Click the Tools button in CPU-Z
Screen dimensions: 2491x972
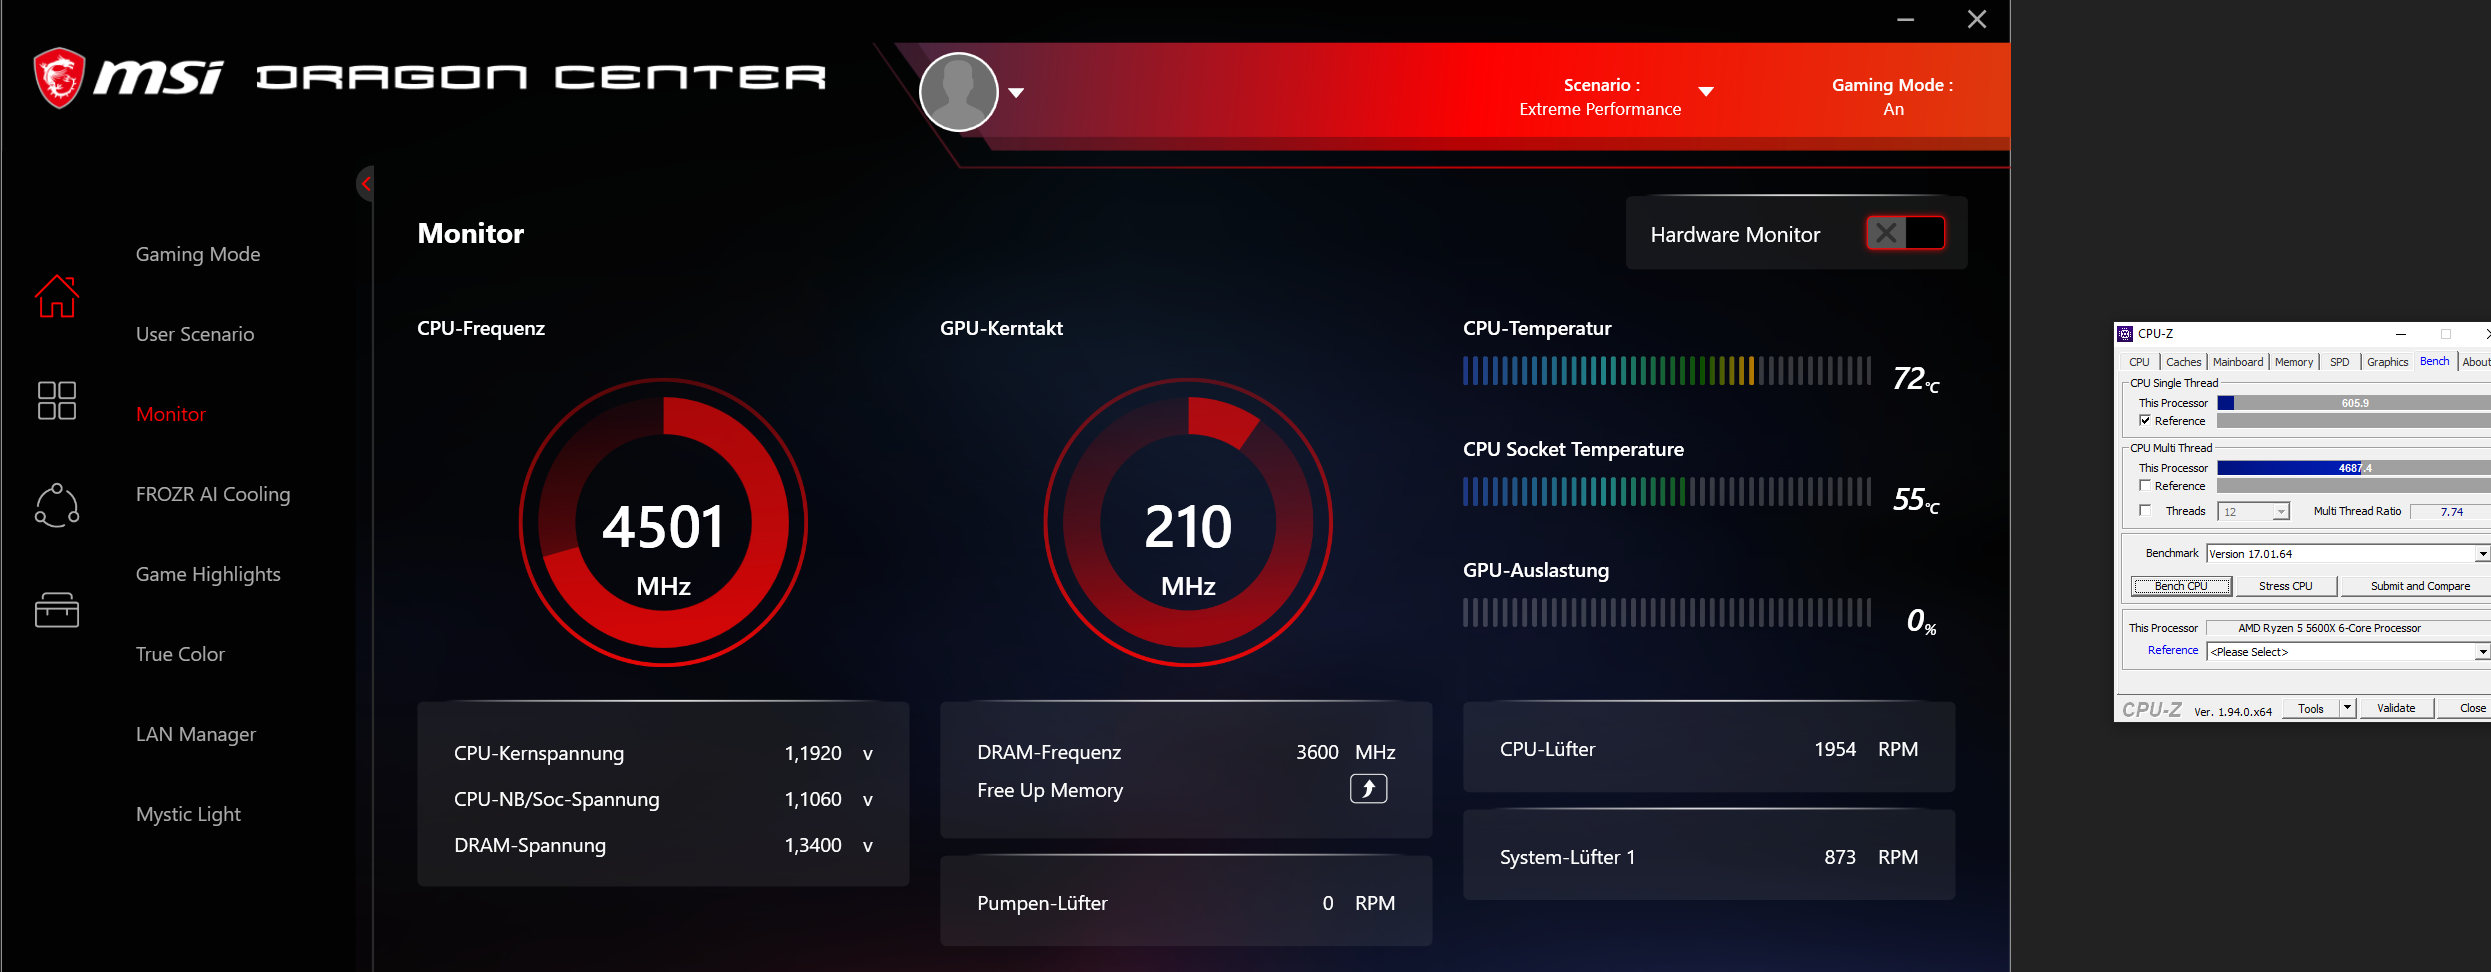[x=2311, y=708]
